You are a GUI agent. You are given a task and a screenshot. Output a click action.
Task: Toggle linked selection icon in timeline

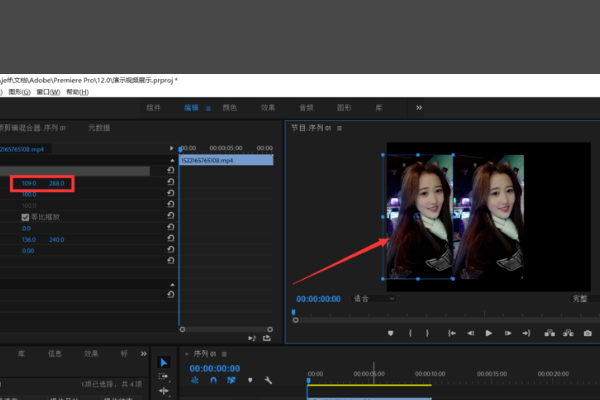(x=231, y=380)
